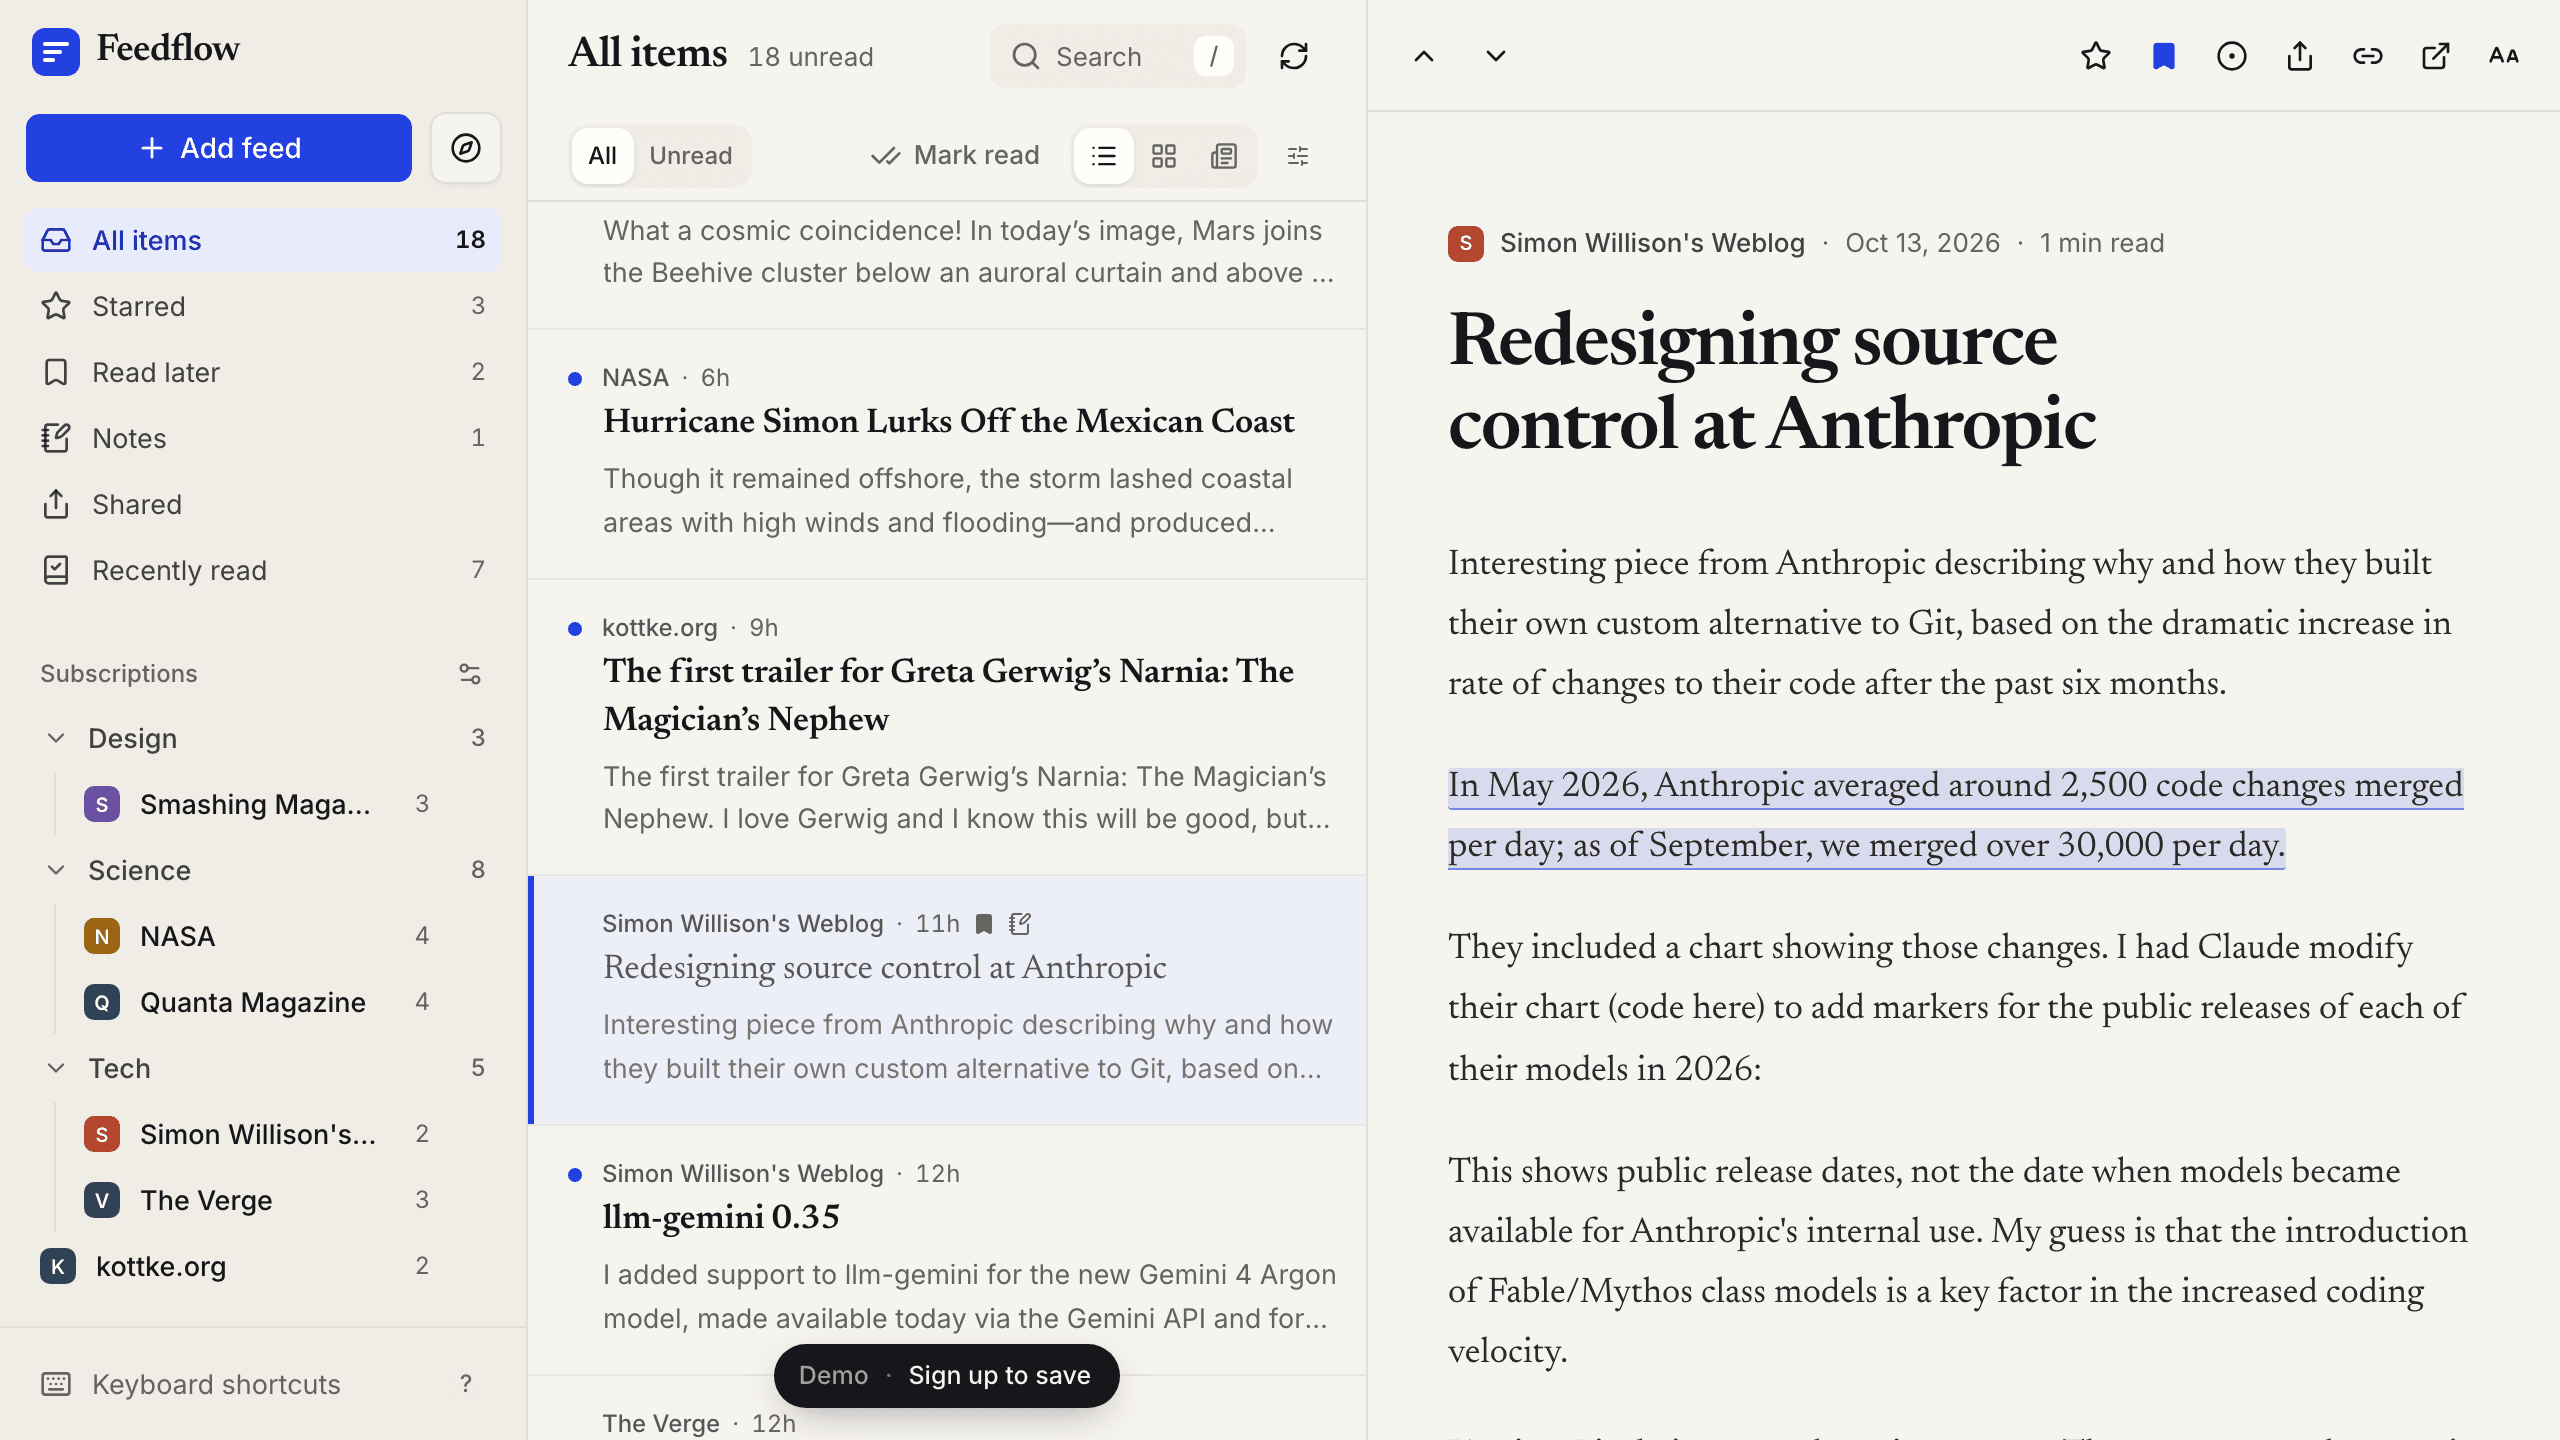Toggle the read later bookmark in reader toolbar
This screenshot has height=1440, width=2560.
pyautogui.click(x=2164, y=56)
